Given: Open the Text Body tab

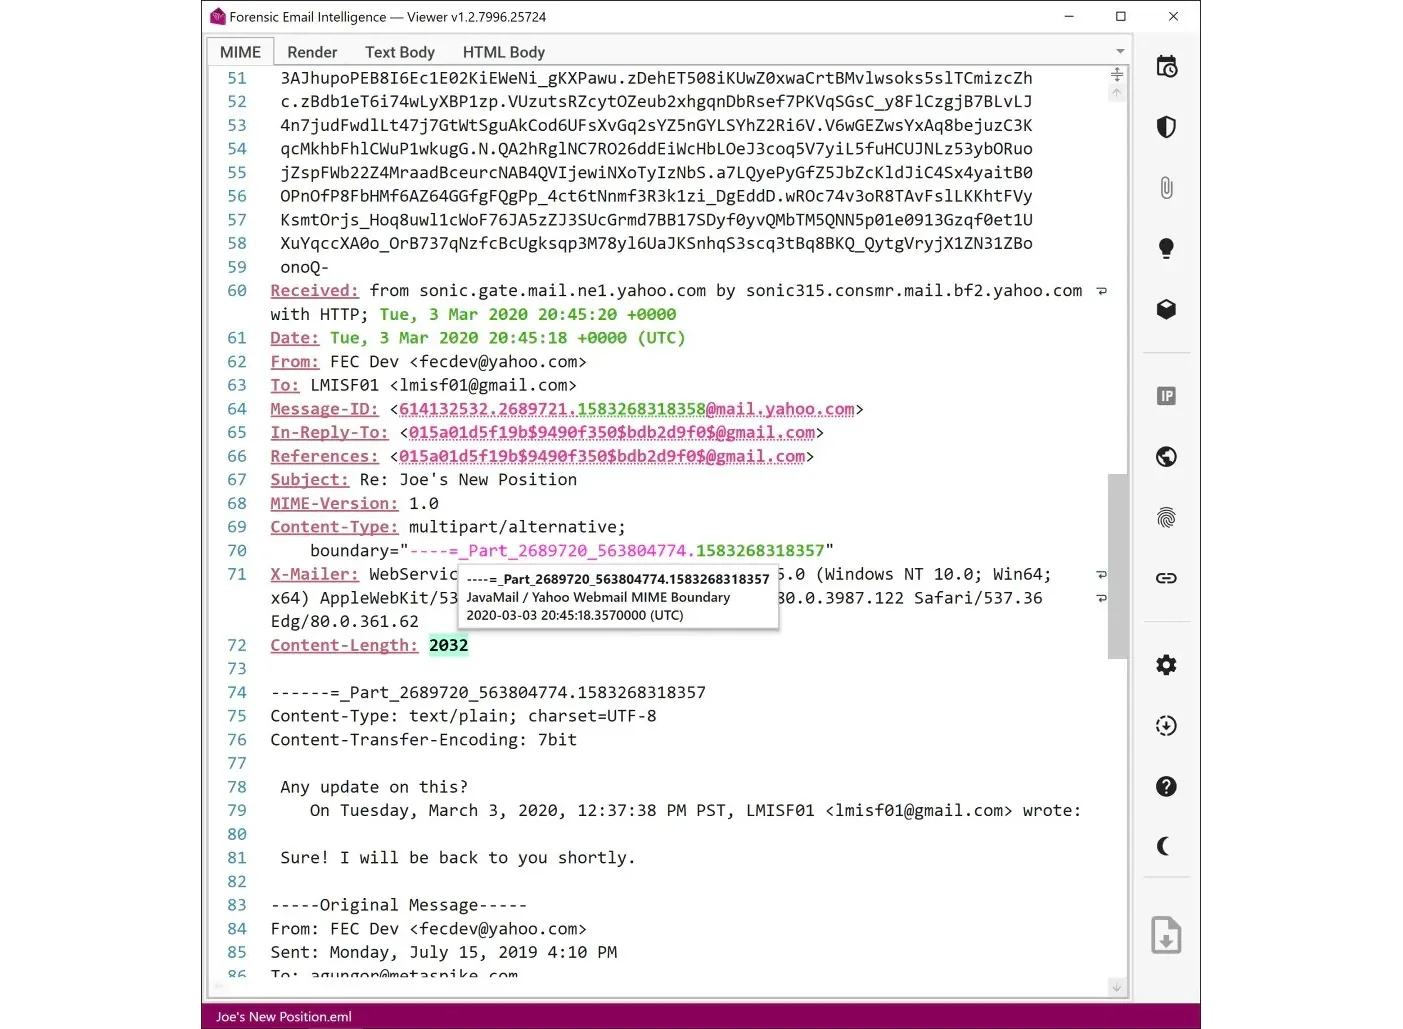Looking at the screenshot, I should 400,52.
